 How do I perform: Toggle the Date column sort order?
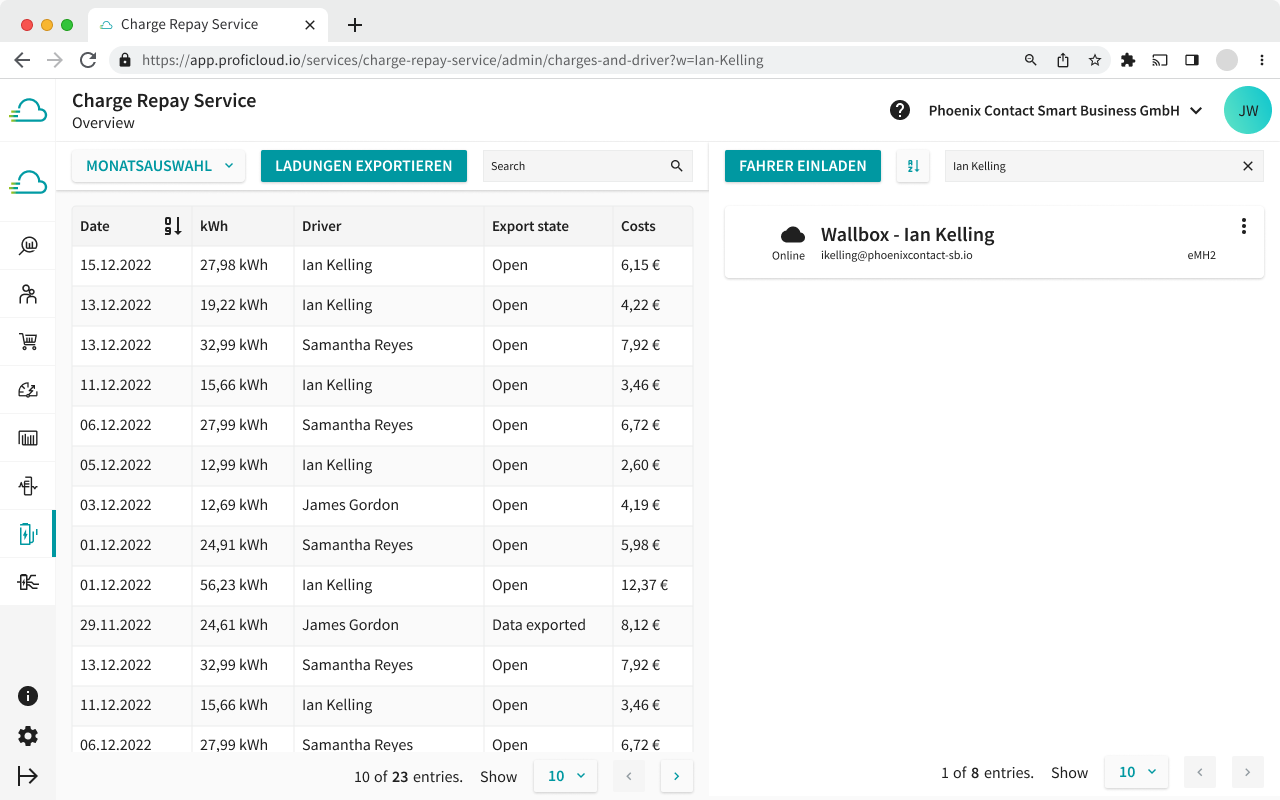click(172, 226)
